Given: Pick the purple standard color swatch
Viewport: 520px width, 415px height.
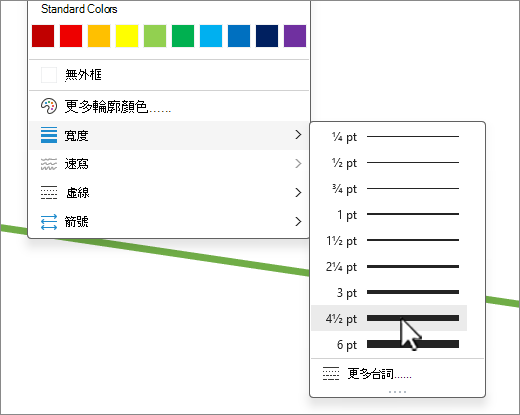Looking at the screenshot, I should click(295, 36).
